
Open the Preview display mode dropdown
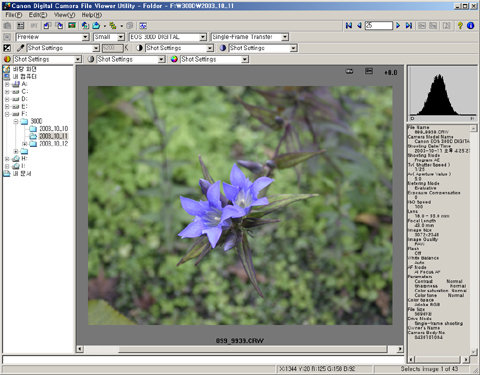point(85,37)
